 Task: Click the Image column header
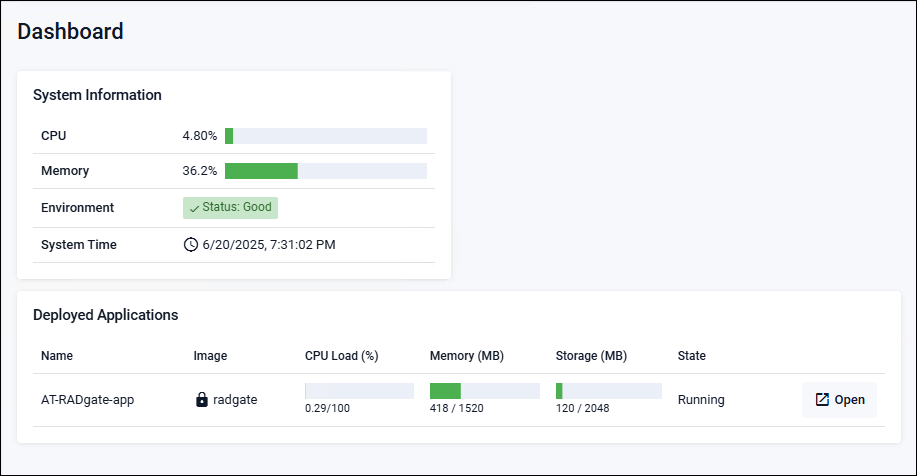[210, 355]
